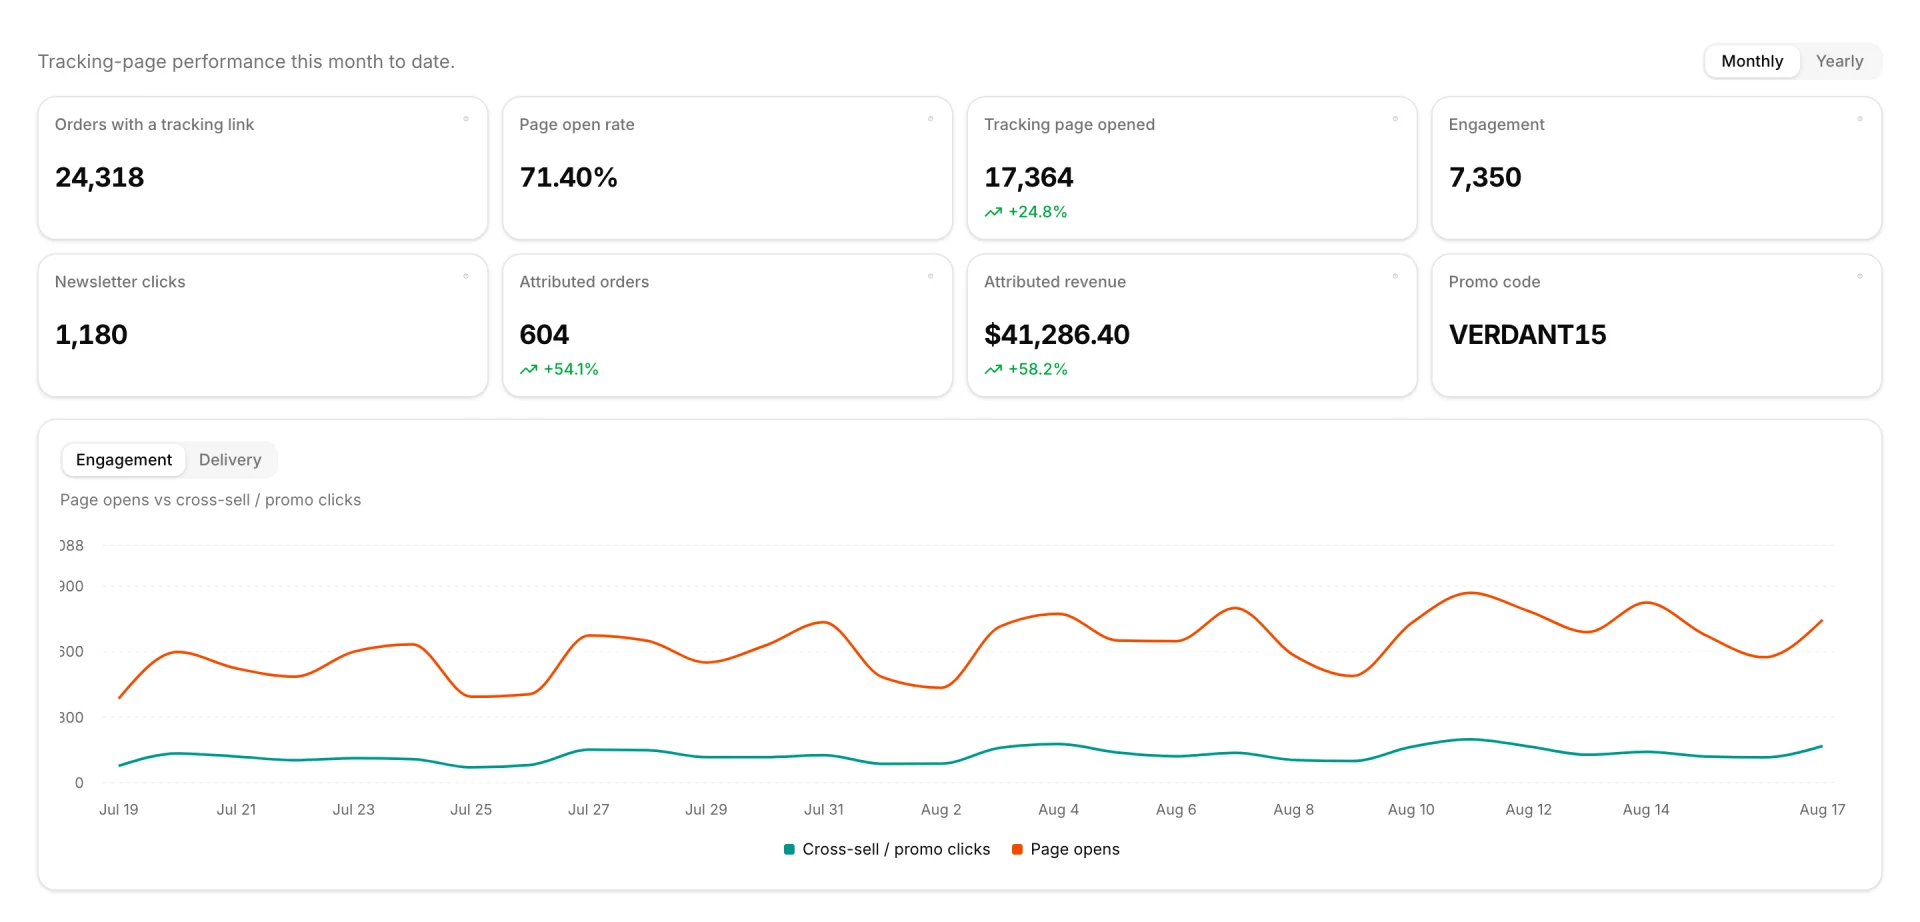Click the 71.40% page open rate value
1920x922 pixels.
(x=568, y=177)
